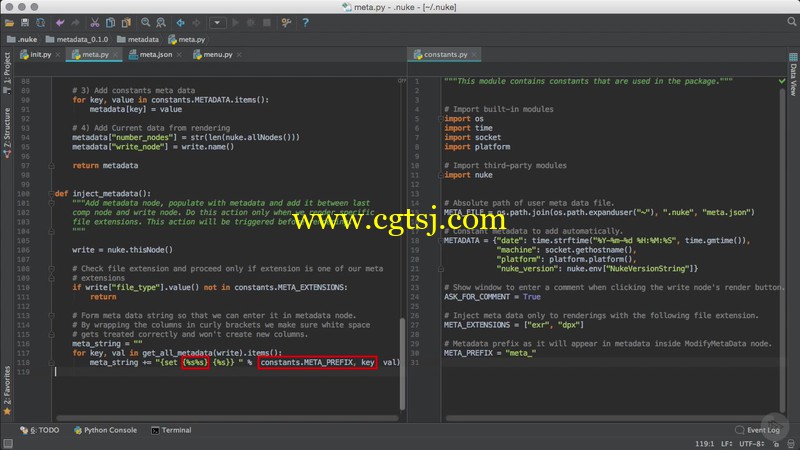Click the constants.py horizontal scrollbar
The height and width of the screenshot is (450, 800).
tap(613, 418)
